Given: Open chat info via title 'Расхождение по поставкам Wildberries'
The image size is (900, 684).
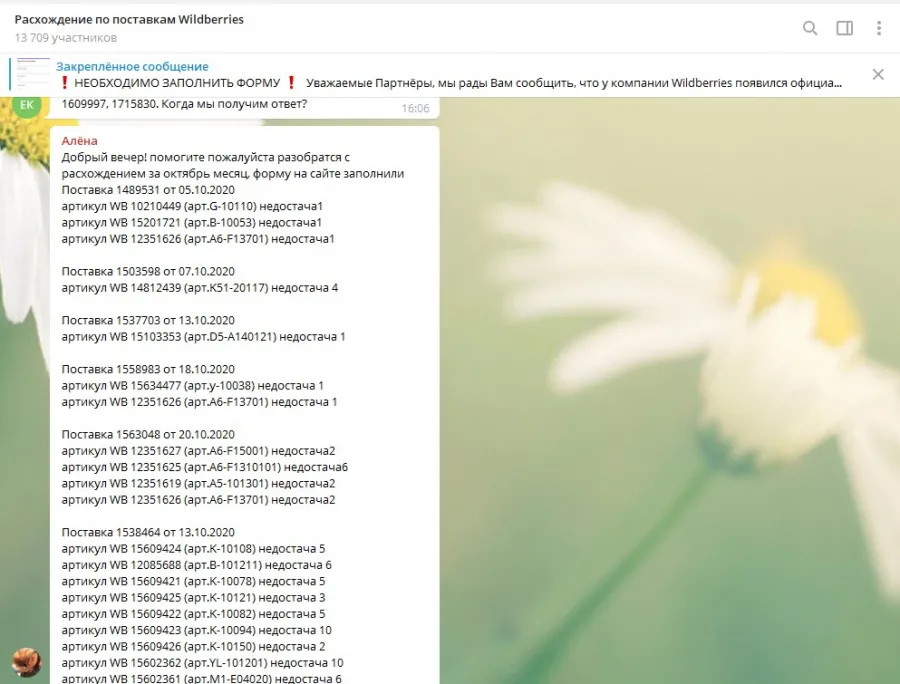Looking at the screenshot, I should 129,20.
